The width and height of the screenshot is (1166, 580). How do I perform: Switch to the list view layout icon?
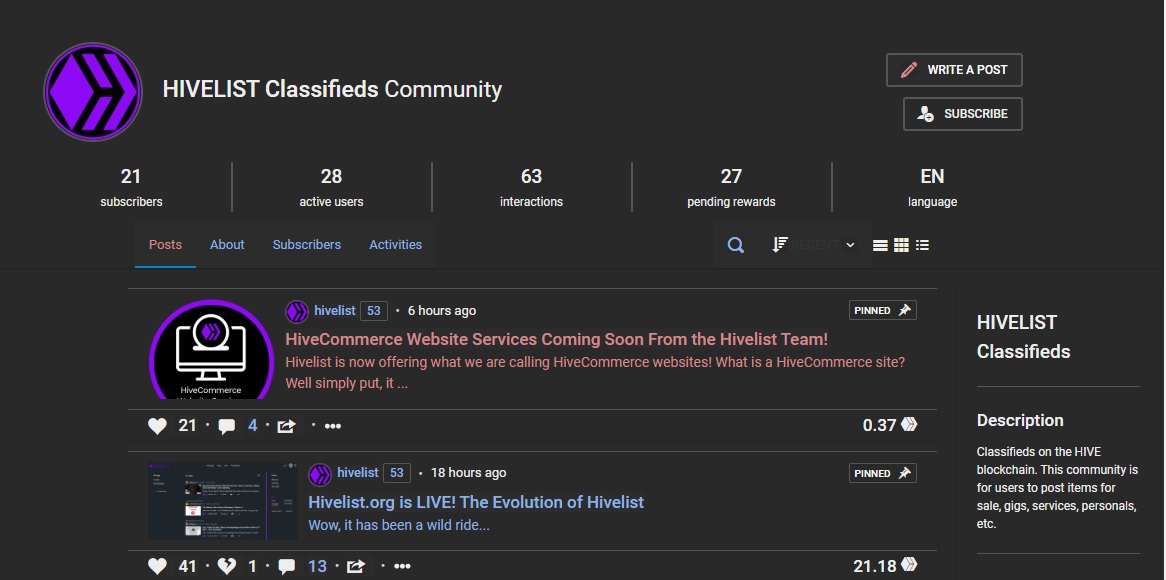pyautogui.click(x=880, y=245)
